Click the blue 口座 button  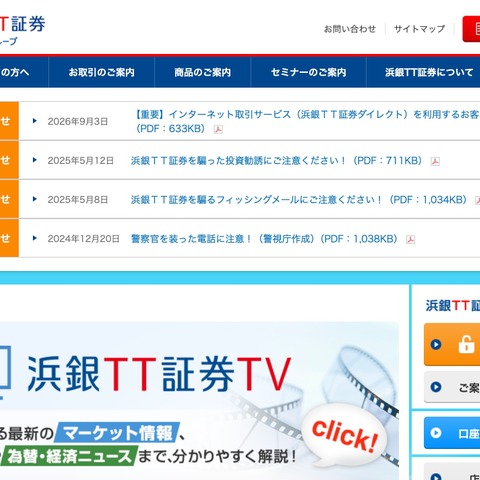(x=452, y=433)
